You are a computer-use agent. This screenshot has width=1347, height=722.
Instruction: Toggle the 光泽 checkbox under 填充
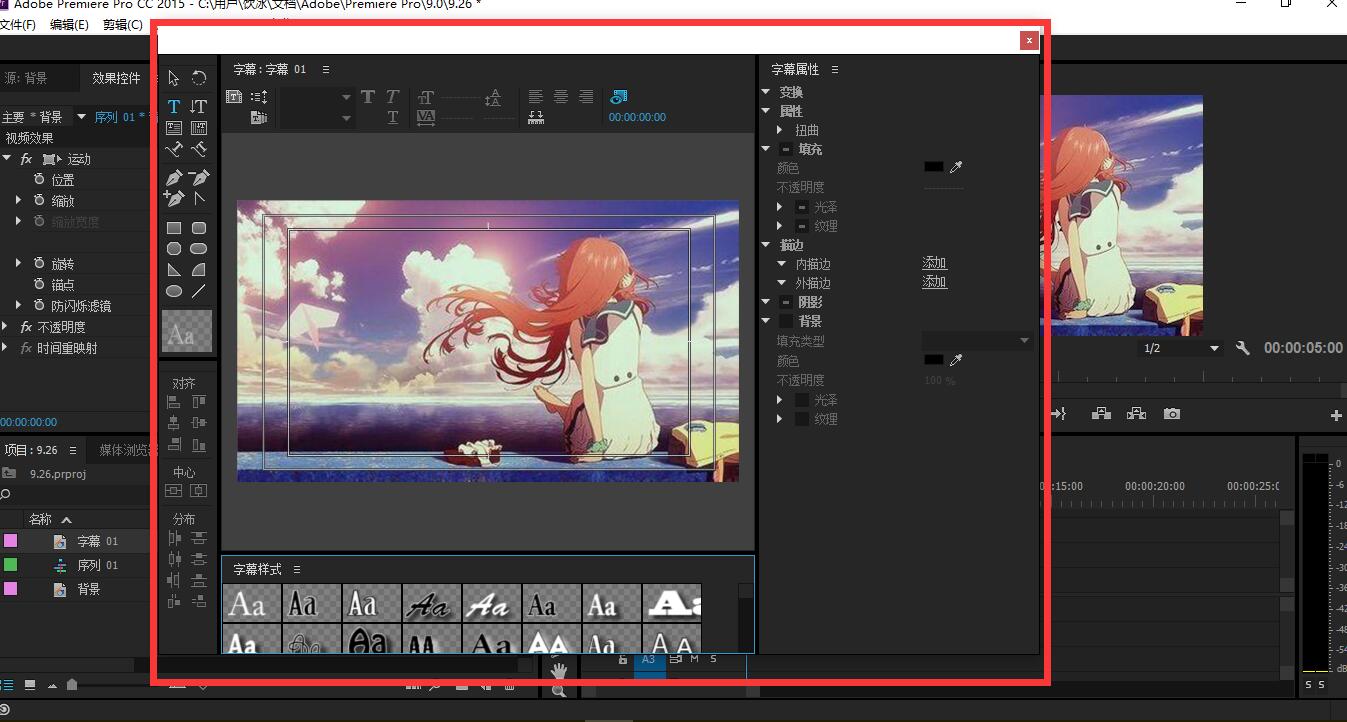click(x=802, y=207)
